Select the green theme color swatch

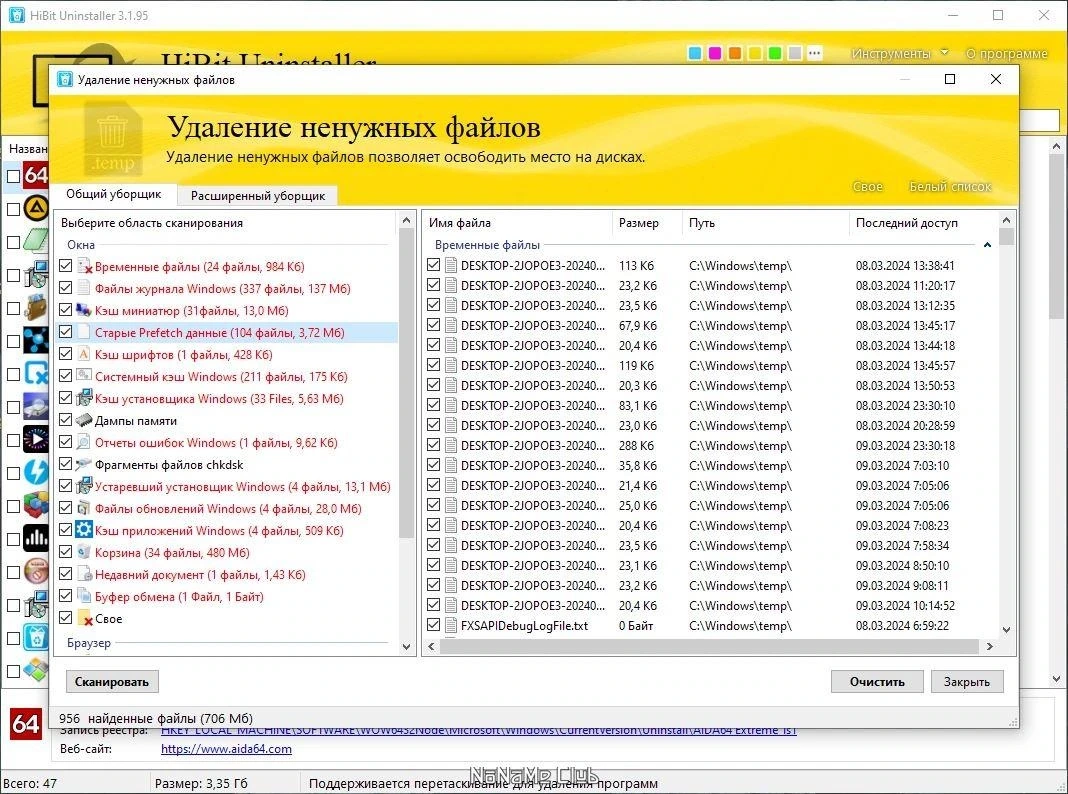(x=774, y=53)
